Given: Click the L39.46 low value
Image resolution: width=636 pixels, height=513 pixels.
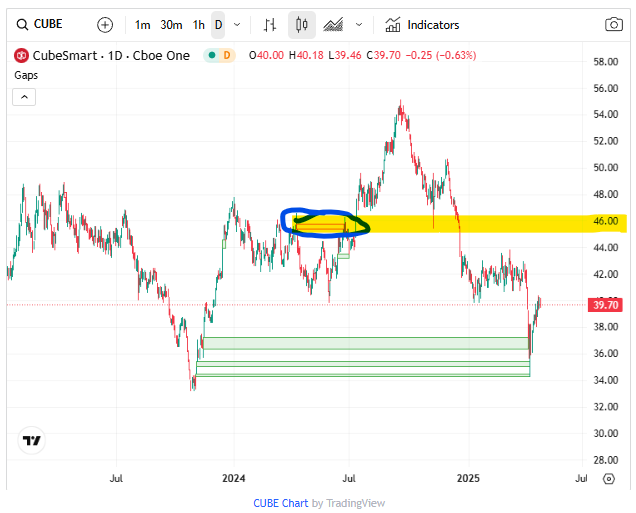Looking at the screenshot, I should point(345,56).
